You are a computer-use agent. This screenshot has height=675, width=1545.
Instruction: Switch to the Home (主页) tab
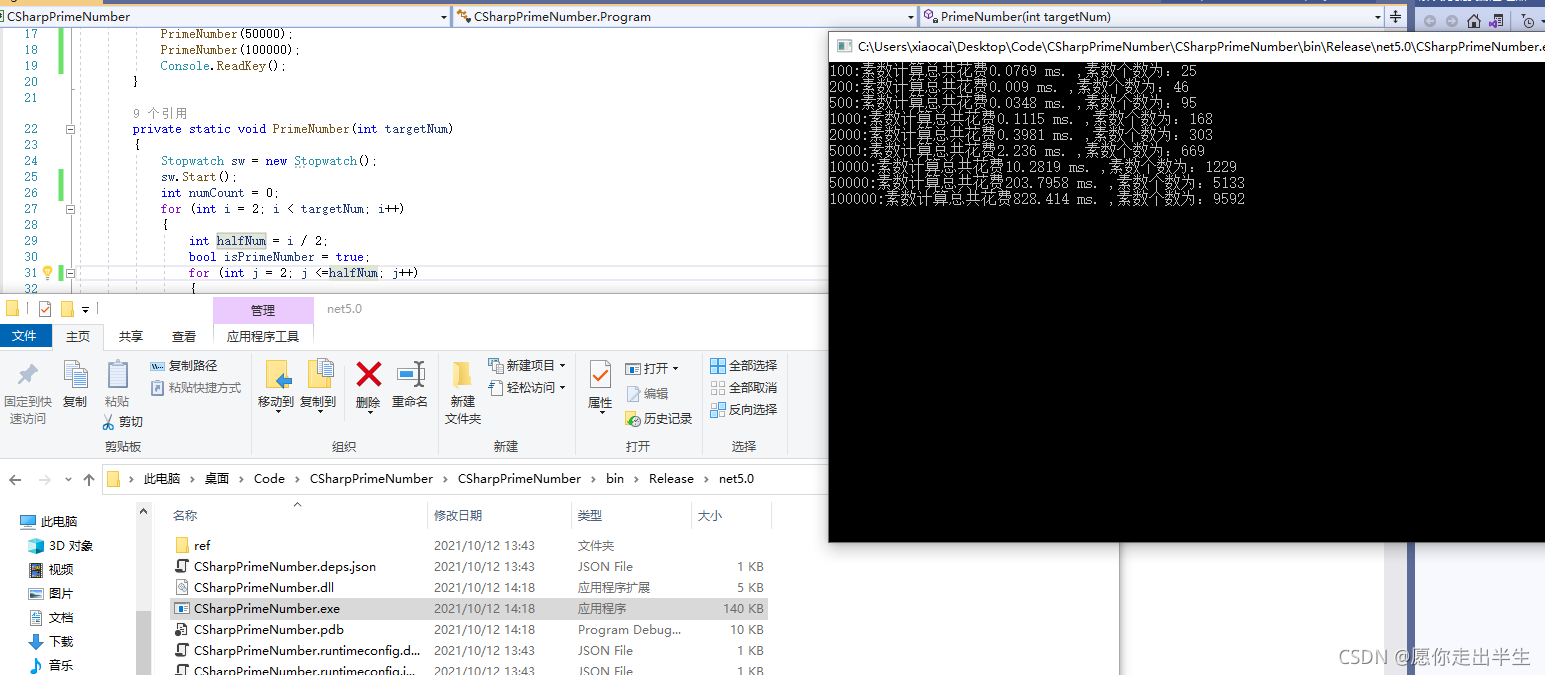click(78, 337)
